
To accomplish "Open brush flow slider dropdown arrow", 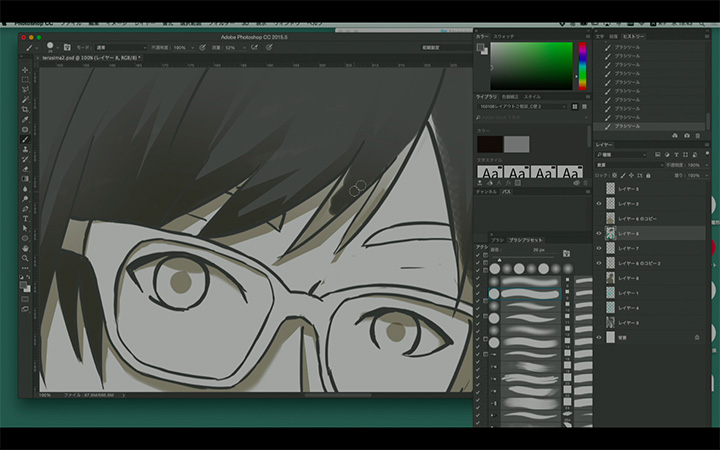I will 244,48.
